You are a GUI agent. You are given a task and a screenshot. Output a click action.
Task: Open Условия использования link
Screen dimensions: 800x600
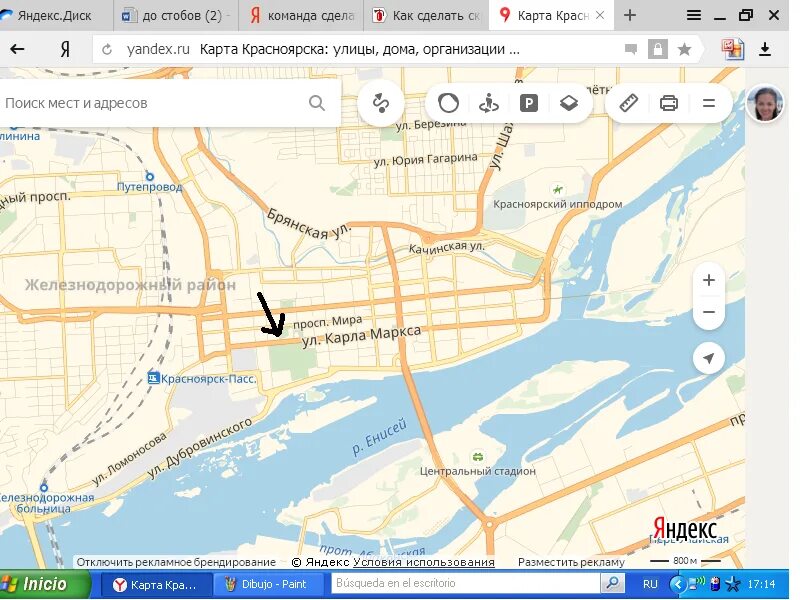[x=423, y=562]
